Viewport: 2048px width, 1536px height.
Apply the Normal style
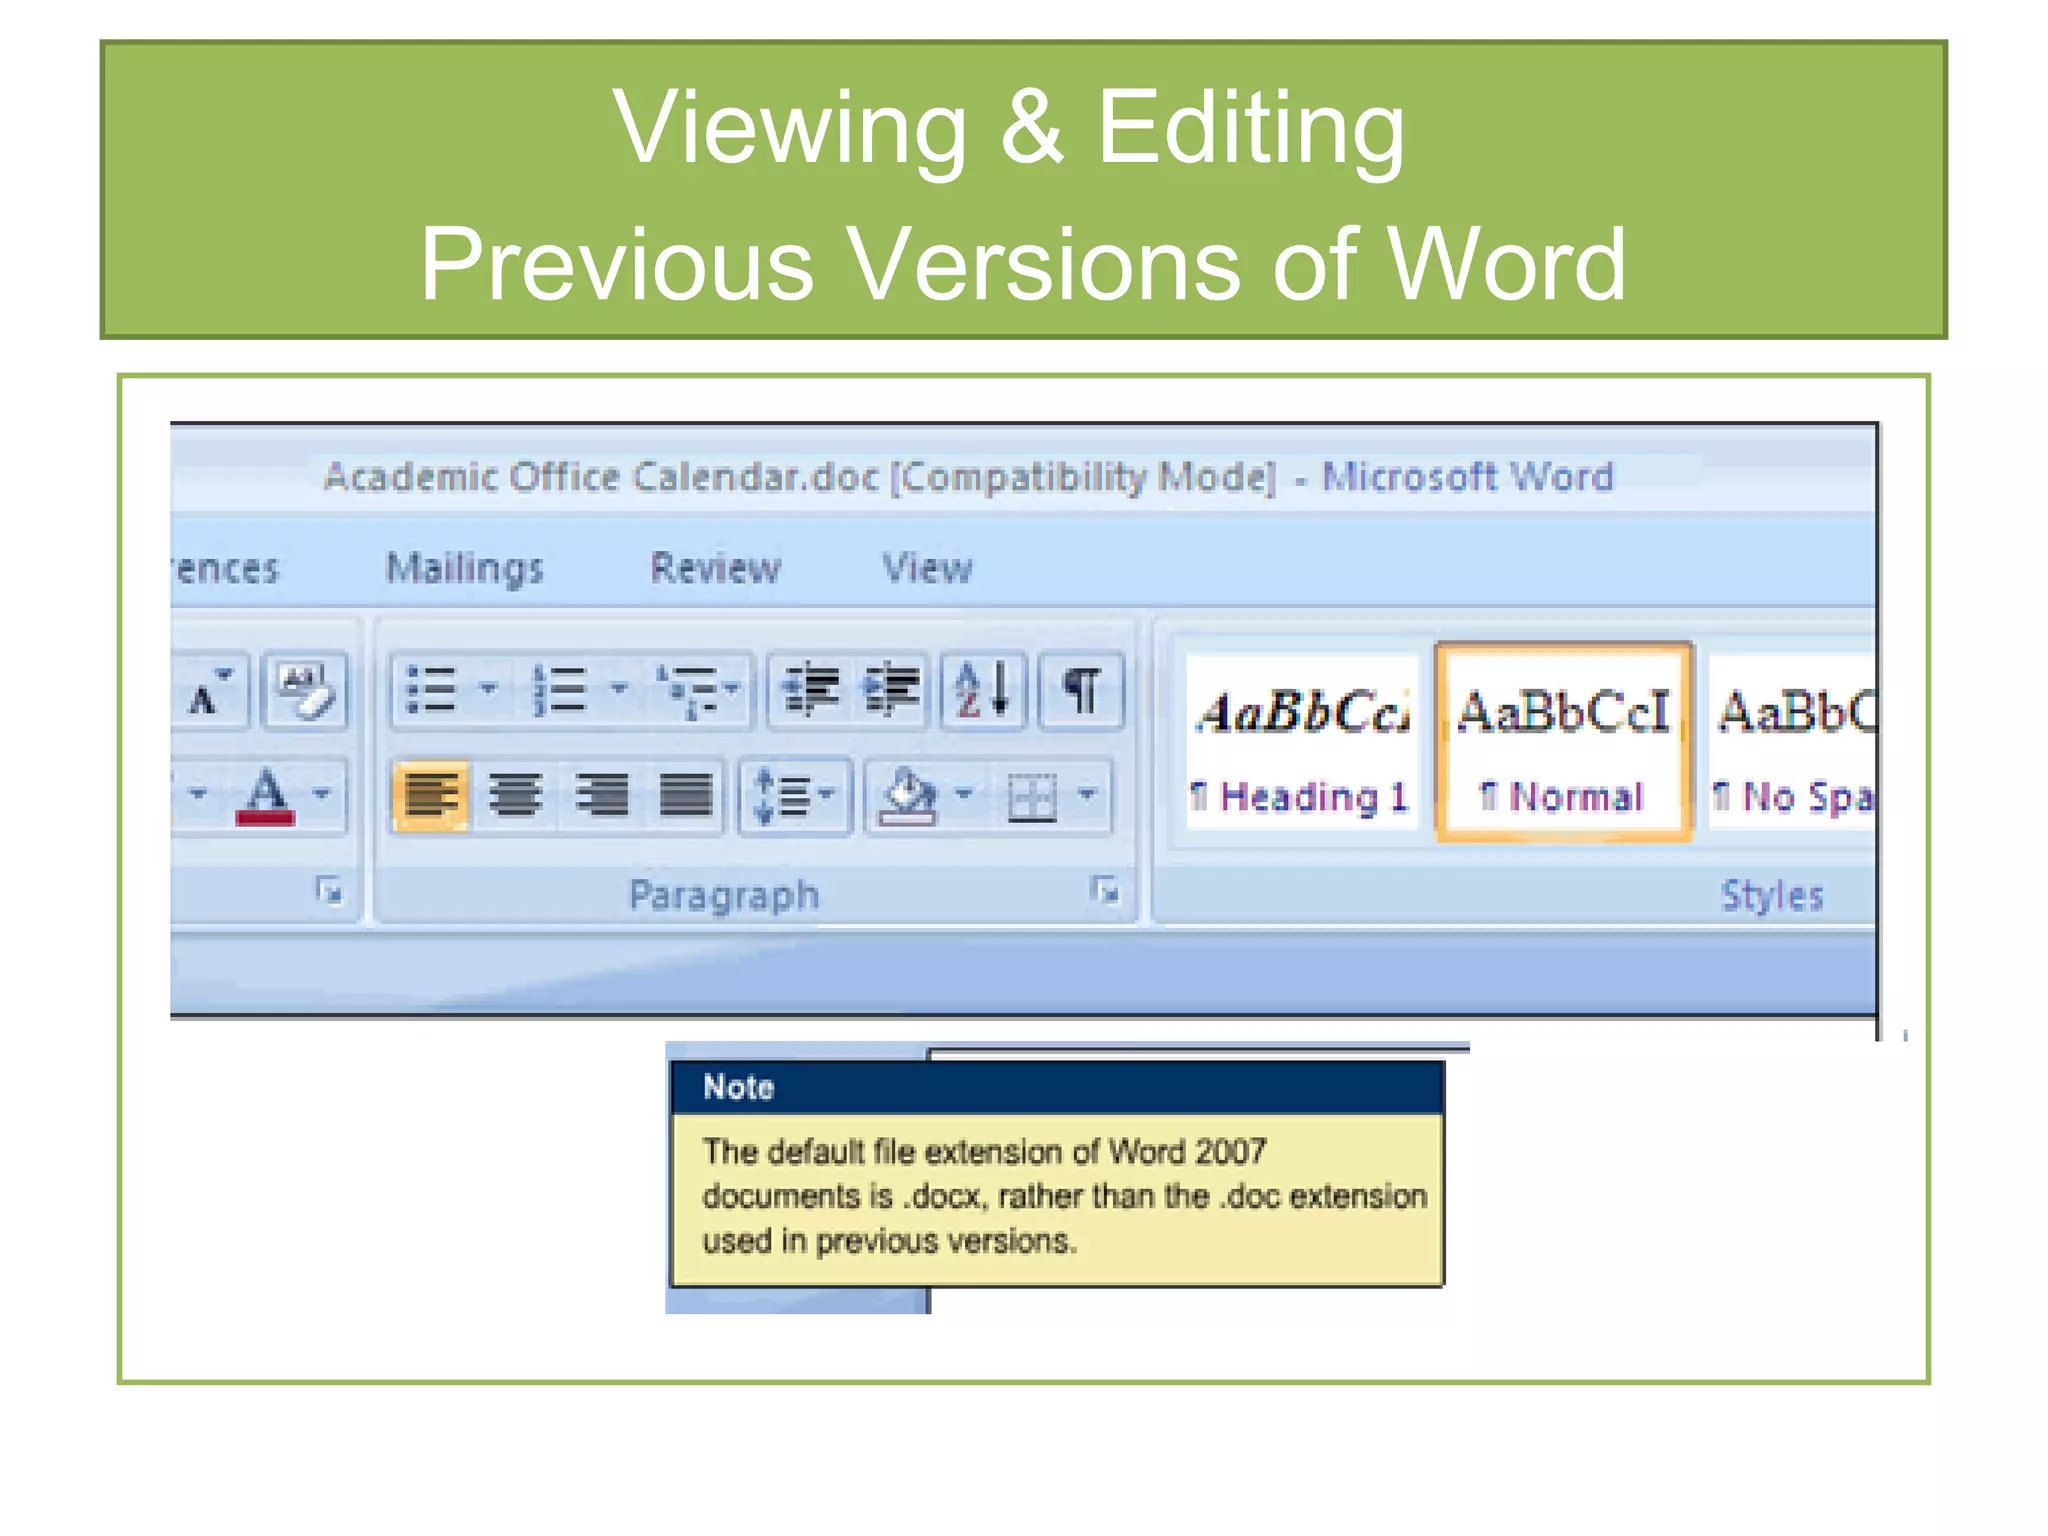(1564, 742)
